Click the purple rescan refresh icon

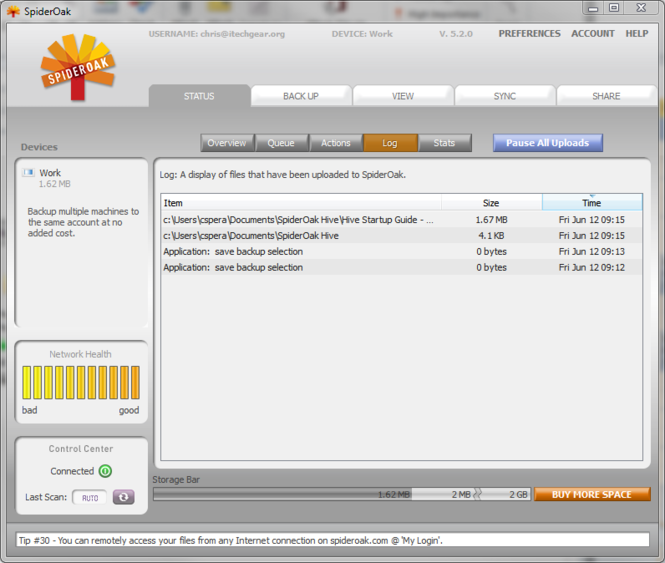pyautogui.click(x=123, y=497)
